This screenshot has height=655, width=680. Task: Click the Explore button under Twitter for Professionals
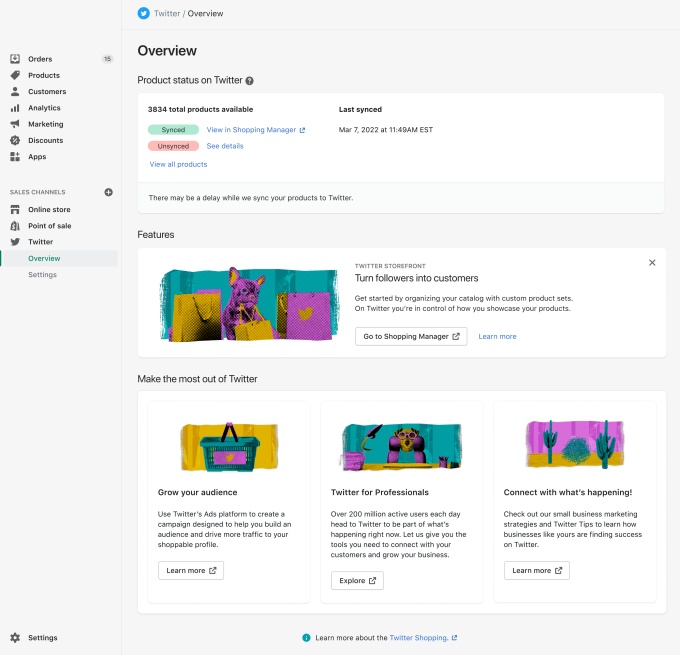pos(357,580)
